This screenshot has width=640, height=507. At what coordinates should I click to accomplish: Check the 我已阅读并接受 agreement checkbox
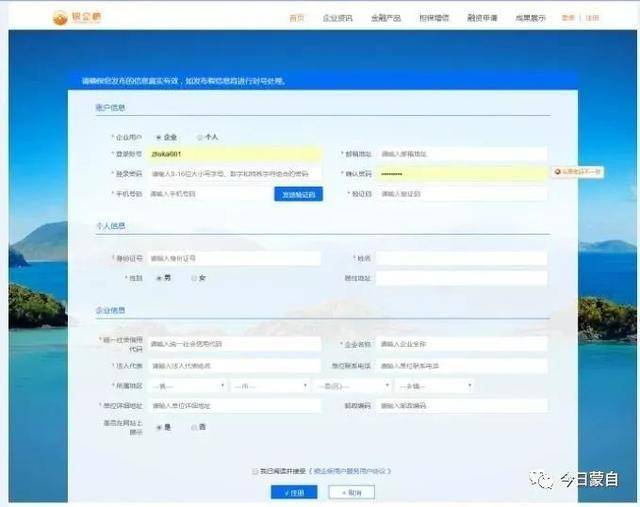(255, 470)
